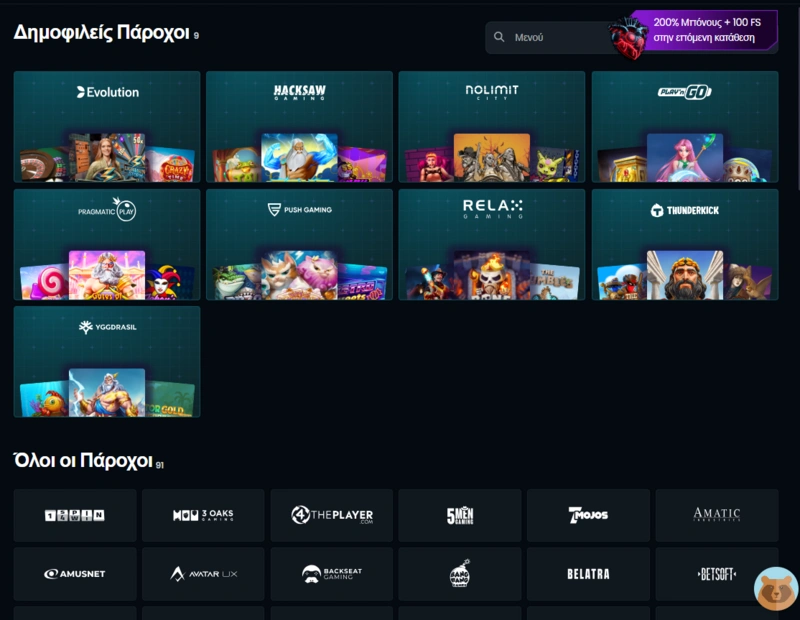Viewport: 800px width, 620px height.
Task: Click the search magnifier icon
Action: (499, 36)
